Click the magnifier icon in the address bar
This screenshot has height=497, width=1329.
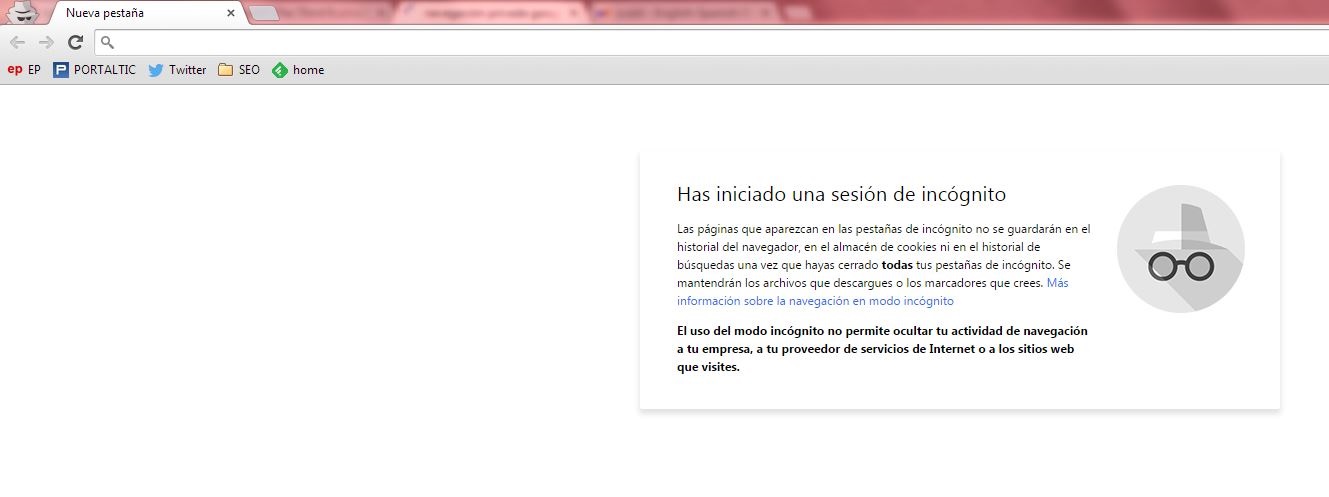(x=108, y=43)
